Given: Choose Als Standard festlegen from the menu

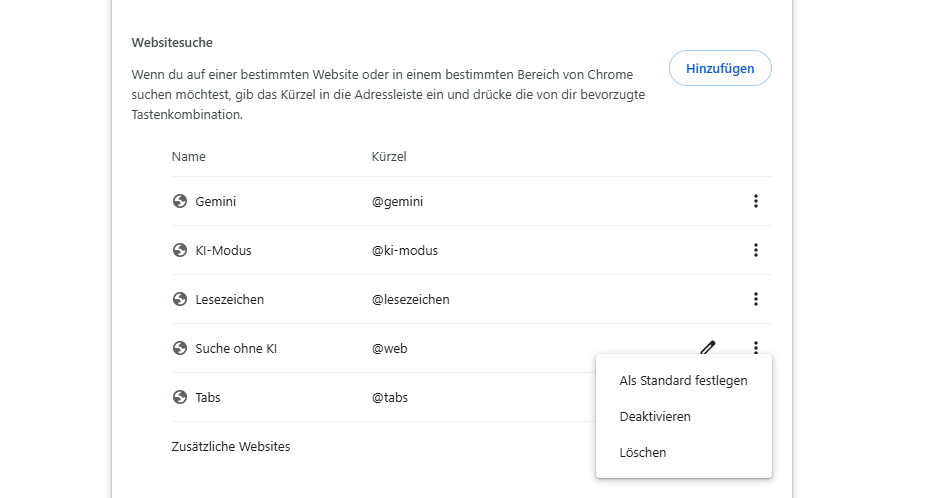Looking at the screenshot, I should point(683,380).
